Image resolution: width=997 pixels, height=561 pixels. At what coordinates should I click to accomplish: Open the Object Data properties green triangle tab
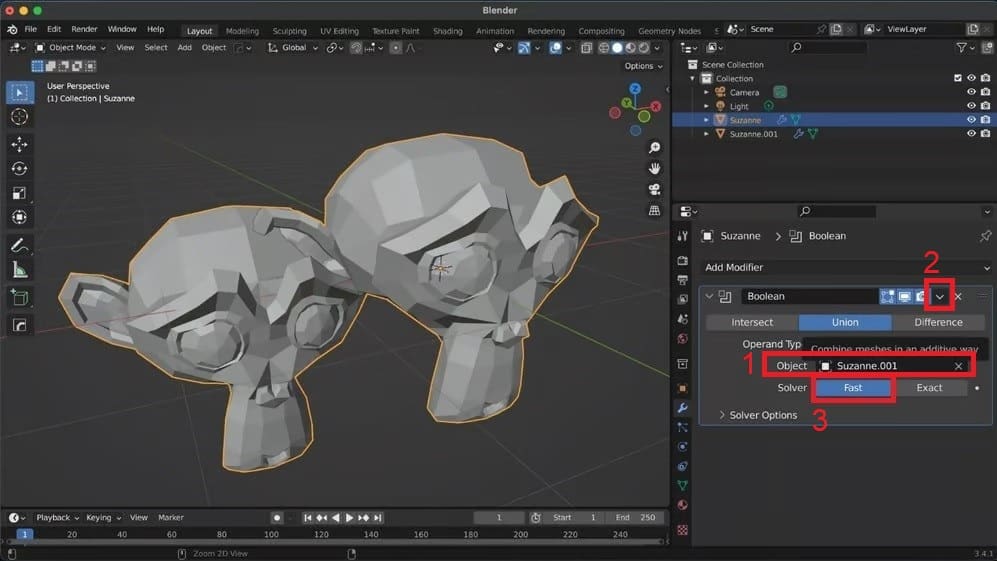point(682,485)
